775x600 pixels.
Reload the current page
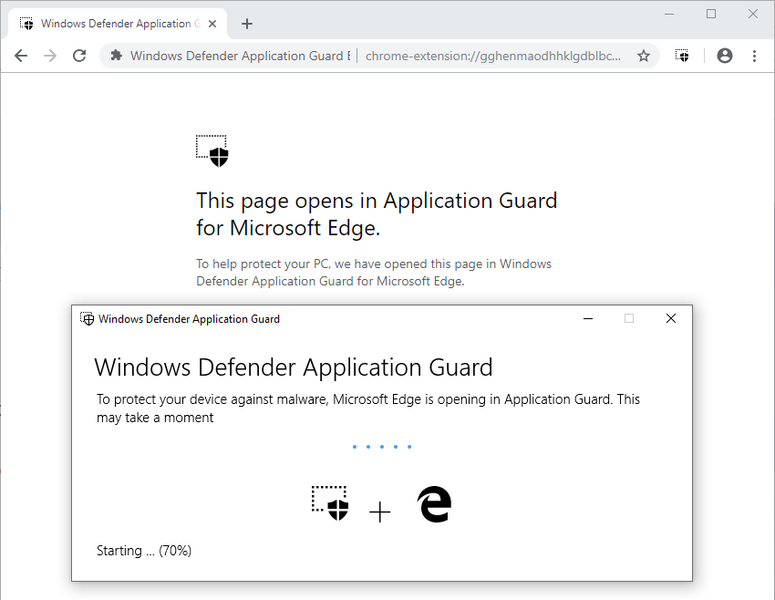[80, 56]
